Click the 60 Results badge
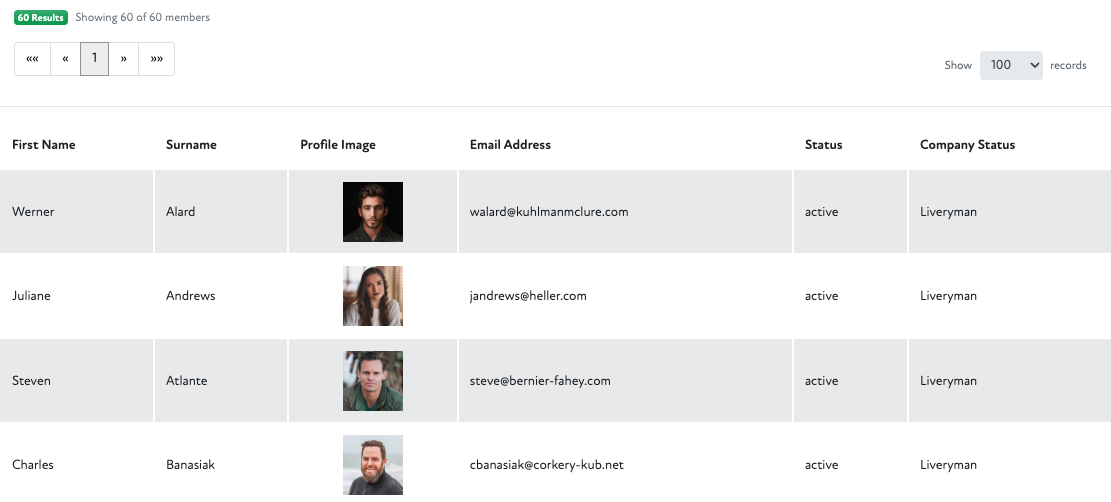 coord(41,17)
